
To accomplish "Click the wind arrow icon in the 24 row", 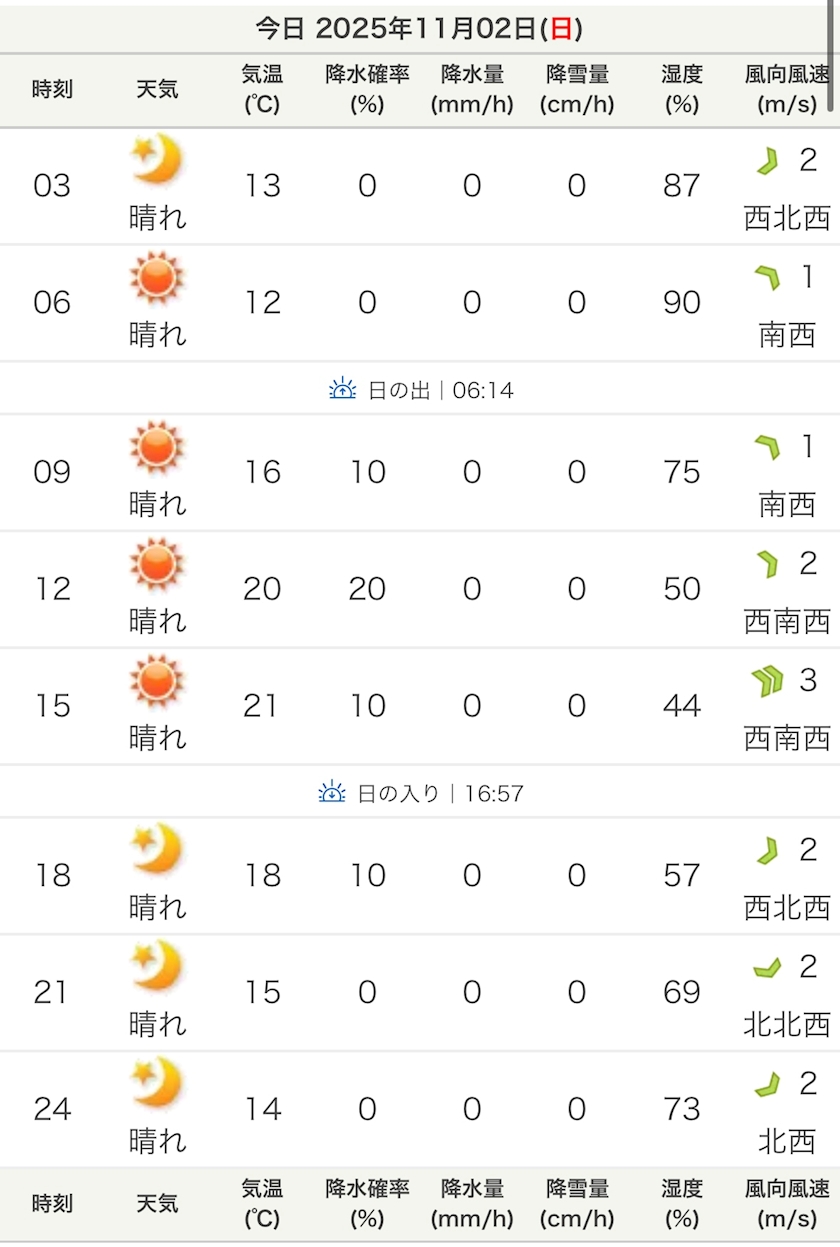I will click(x=767, y=1084).
